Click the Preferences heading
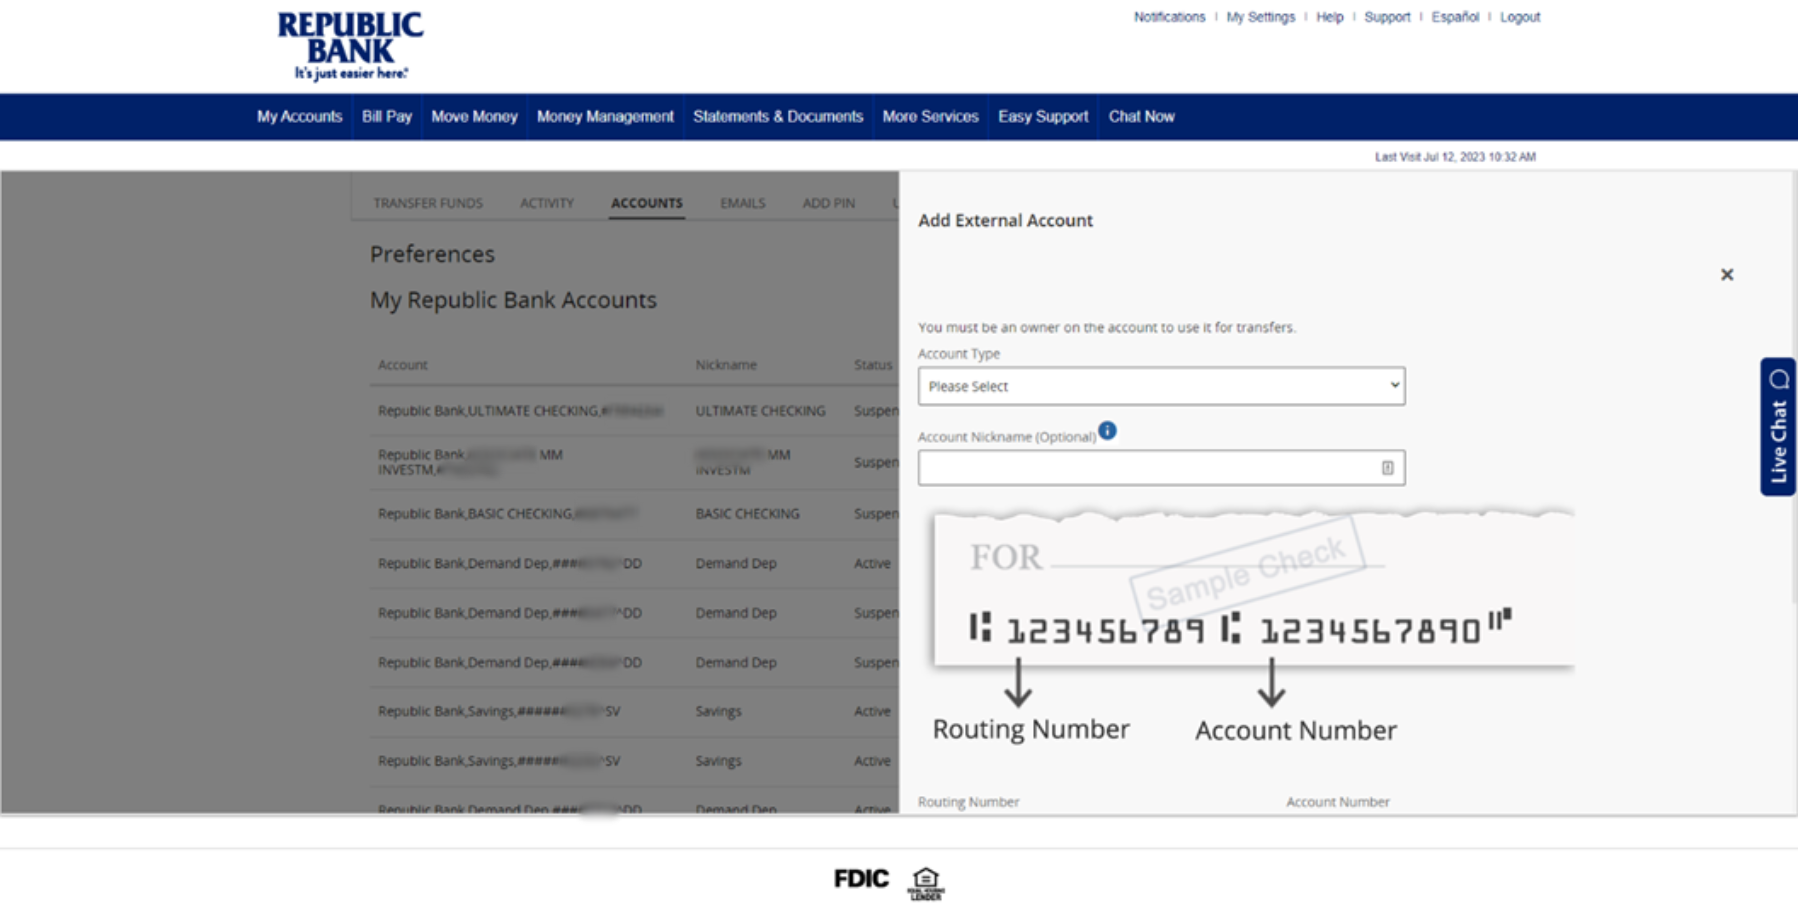The image size is (1798, 919). 432,254
